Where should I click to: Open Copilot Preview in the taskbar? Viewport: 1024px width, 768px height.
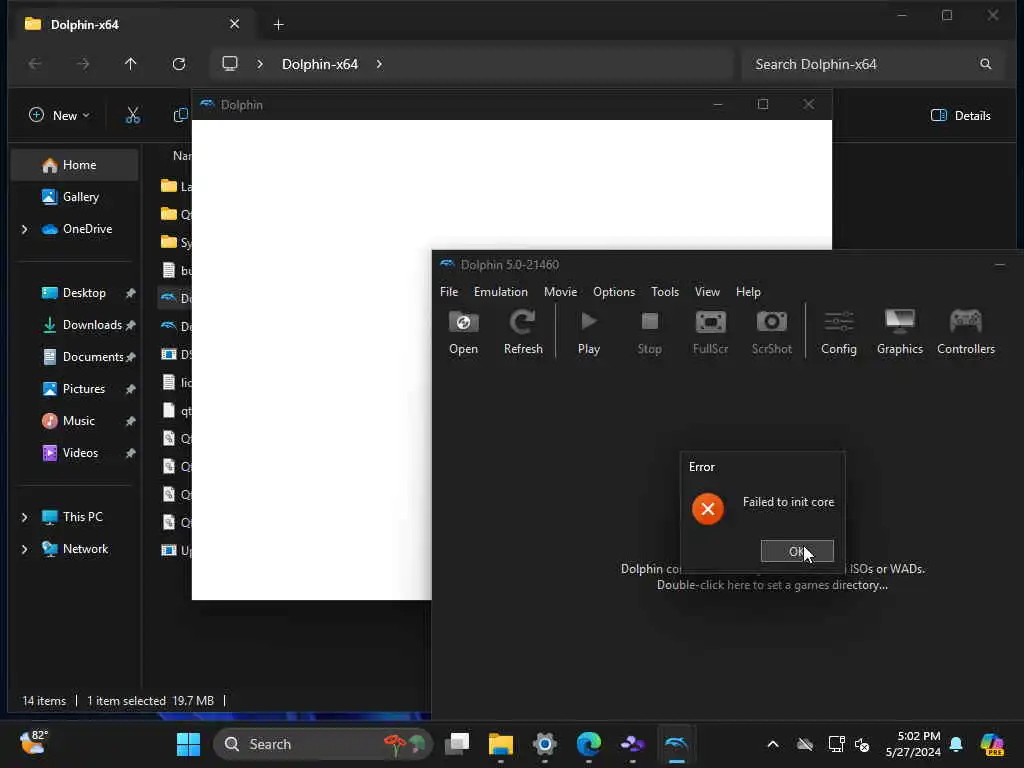pyautogui.click(x=992, y=744)
